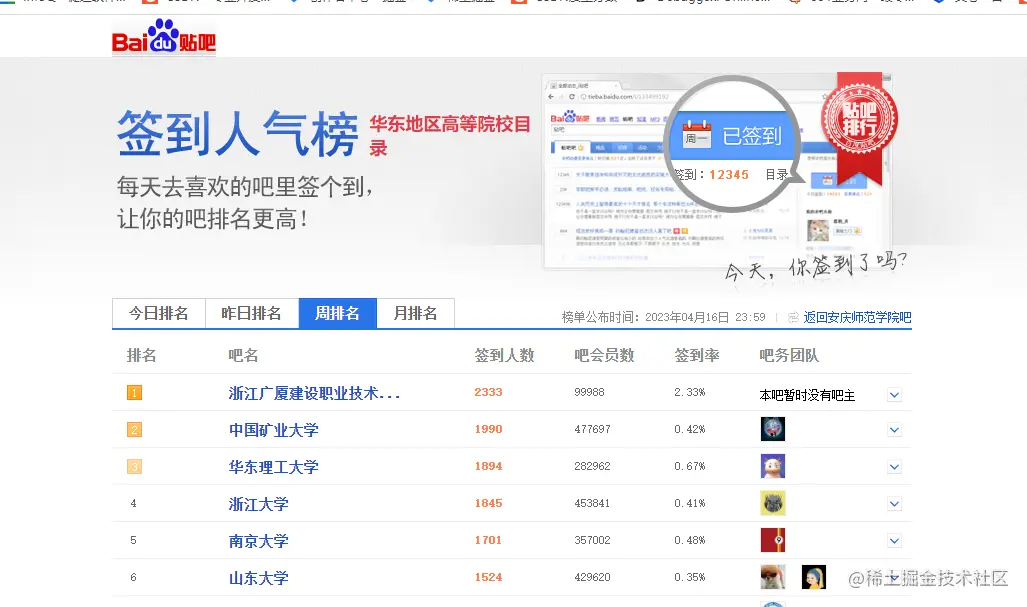Click the sign-in count 1845

click(x=489, y=503)
